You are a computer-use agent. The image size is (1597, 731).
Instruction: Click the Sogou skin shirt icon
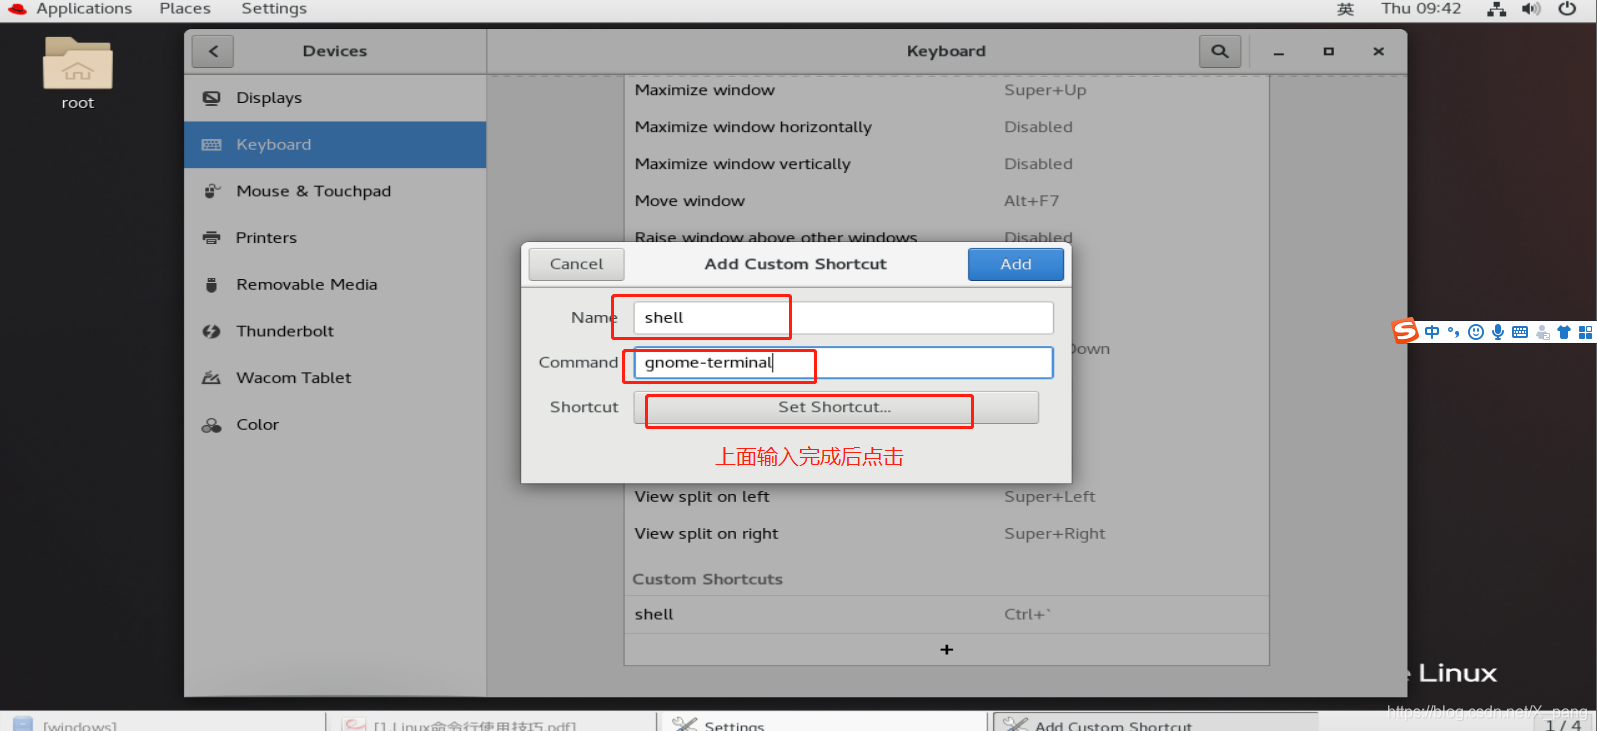(x=1564, y=332)
